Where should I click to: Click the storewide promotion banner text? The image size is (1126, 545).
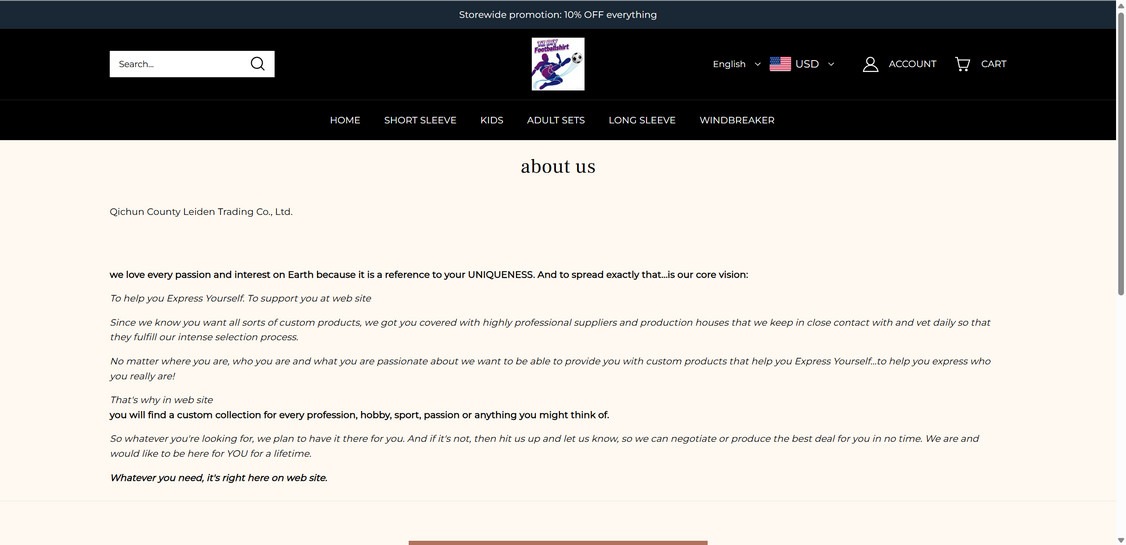pos(558,14)
